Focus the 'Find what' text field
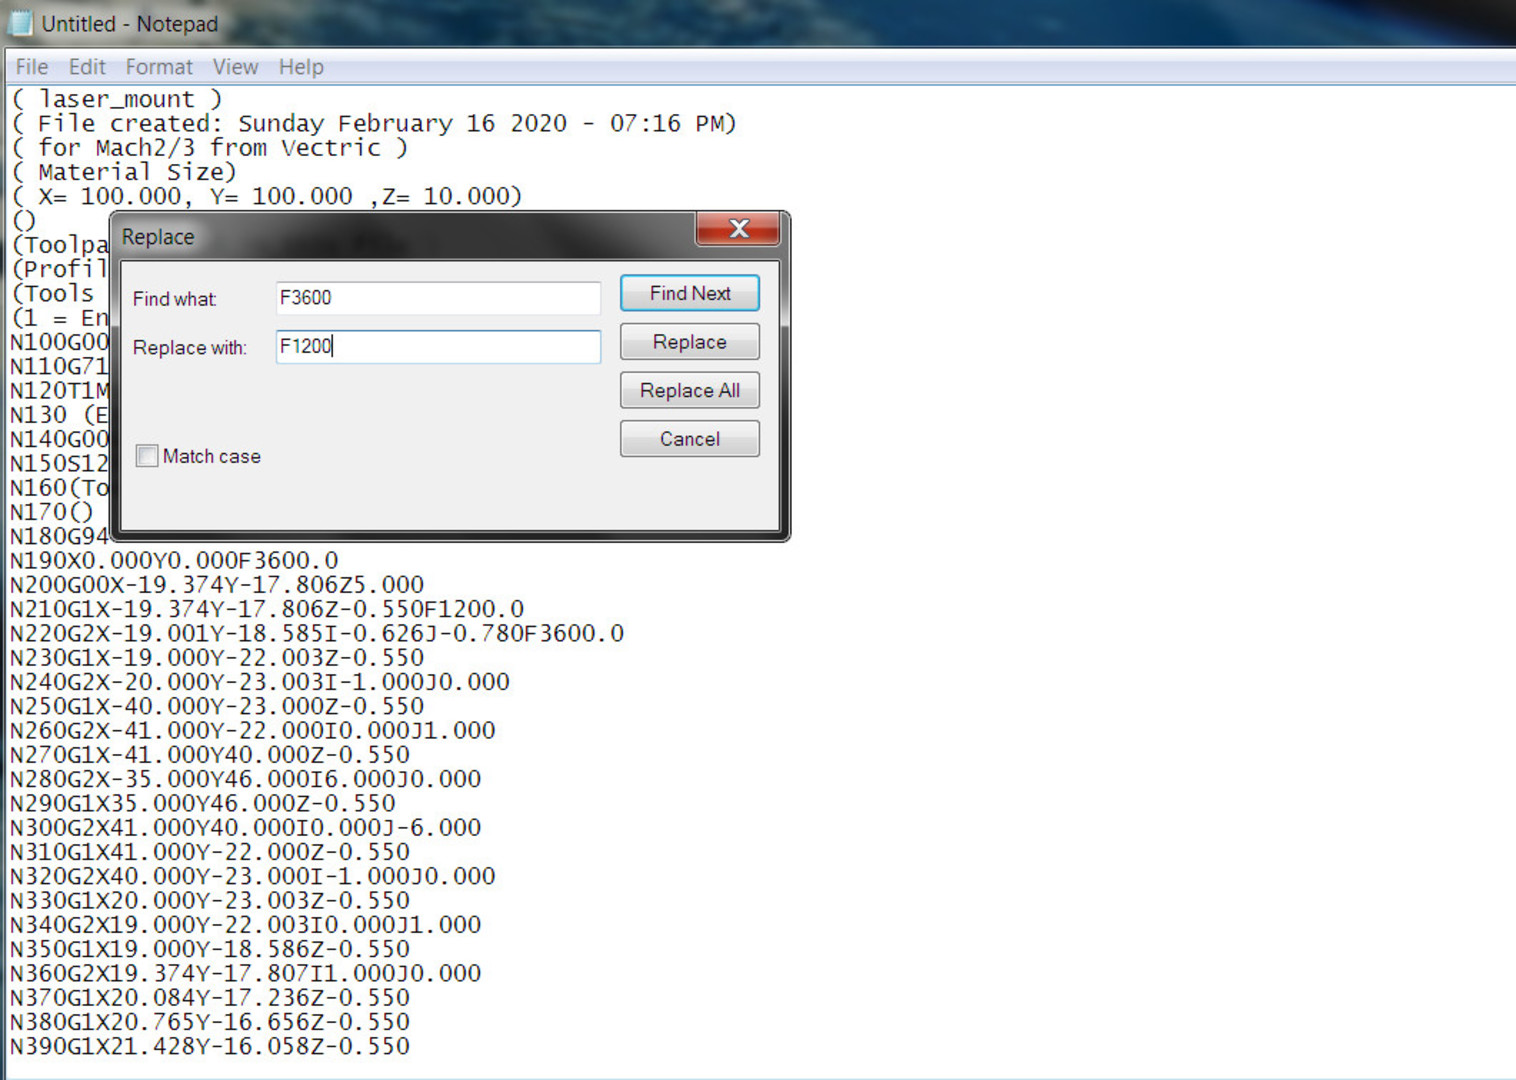 (437, 298)
